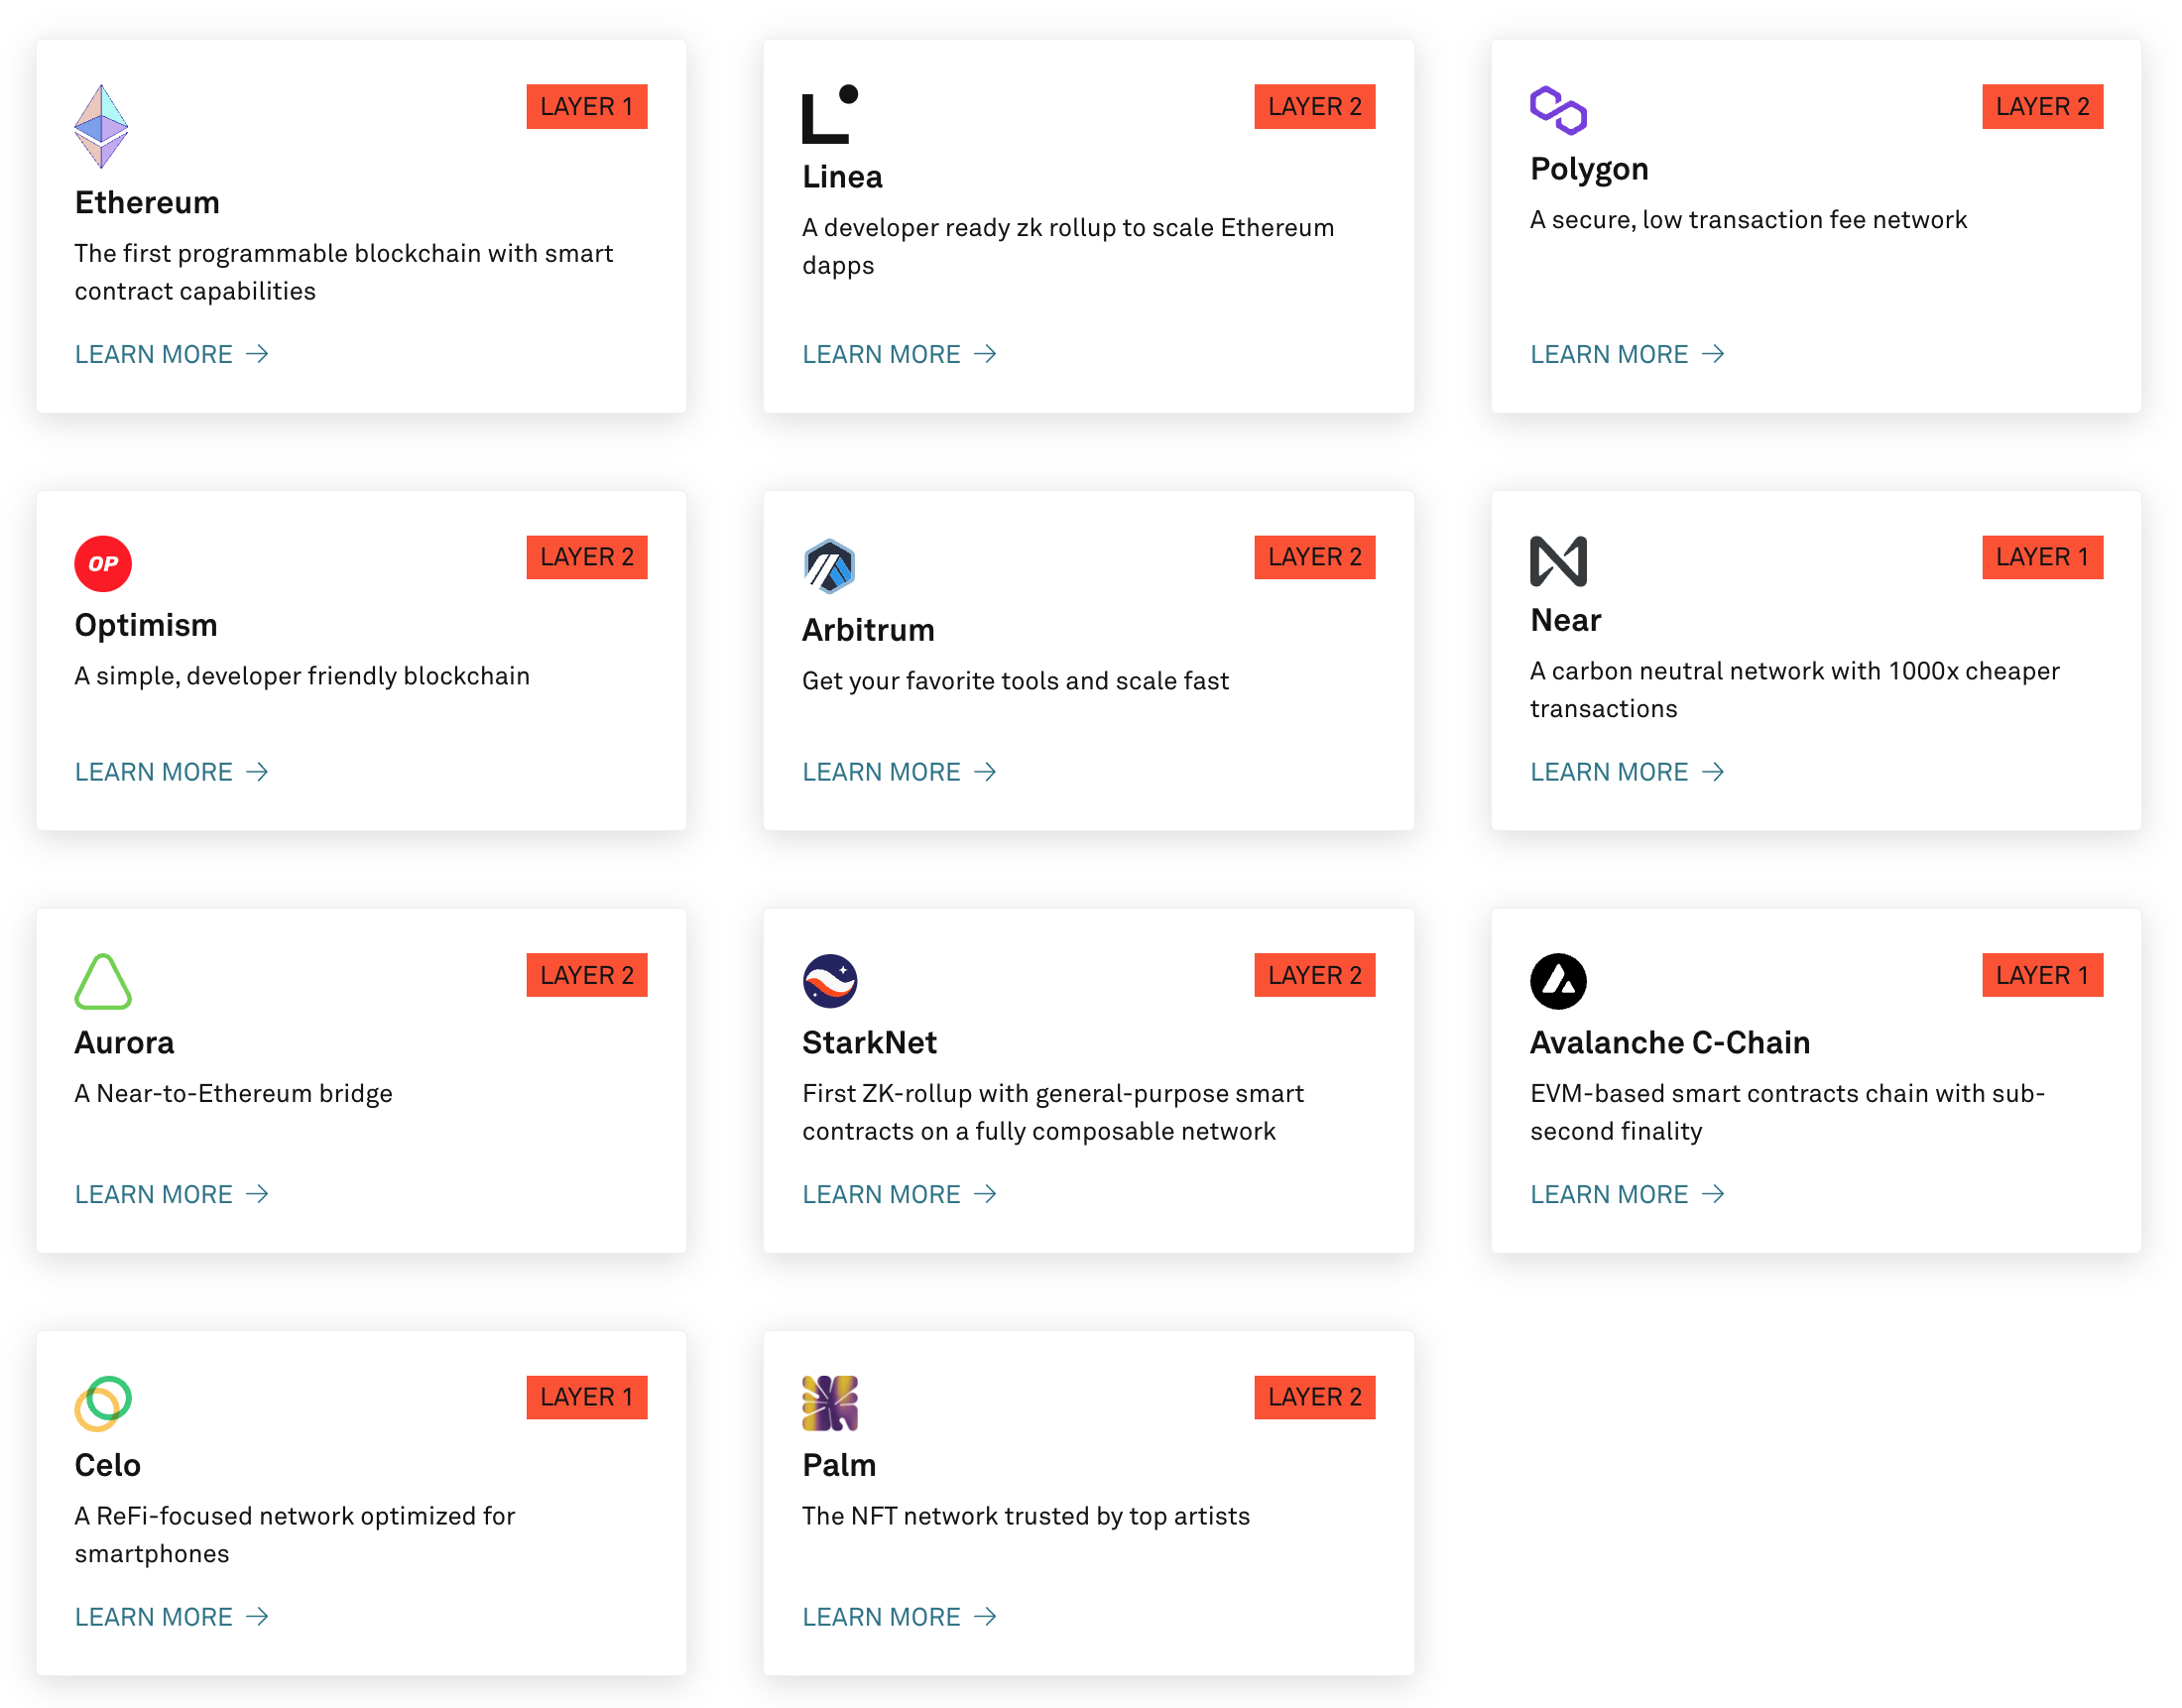
Task: Click Learn More on Avalanche C-Chain card
Action: [1626, 1194]
